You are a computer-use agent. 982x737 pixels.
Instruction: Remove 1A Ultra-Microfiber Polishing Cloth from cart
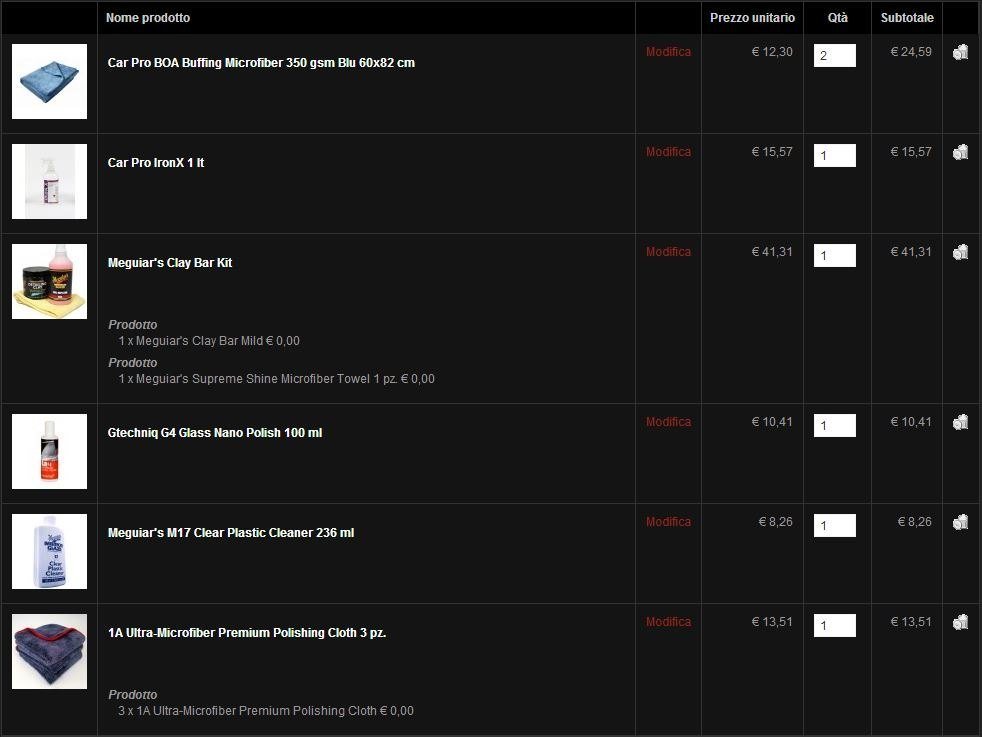(961, 622)
